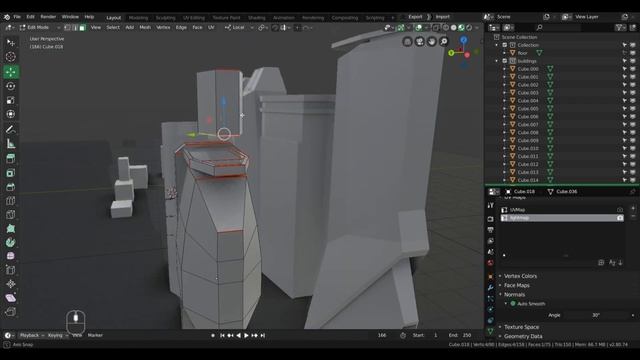Select the Transform tool
Viewport: 640px width, 360px height.
point(11,114)
